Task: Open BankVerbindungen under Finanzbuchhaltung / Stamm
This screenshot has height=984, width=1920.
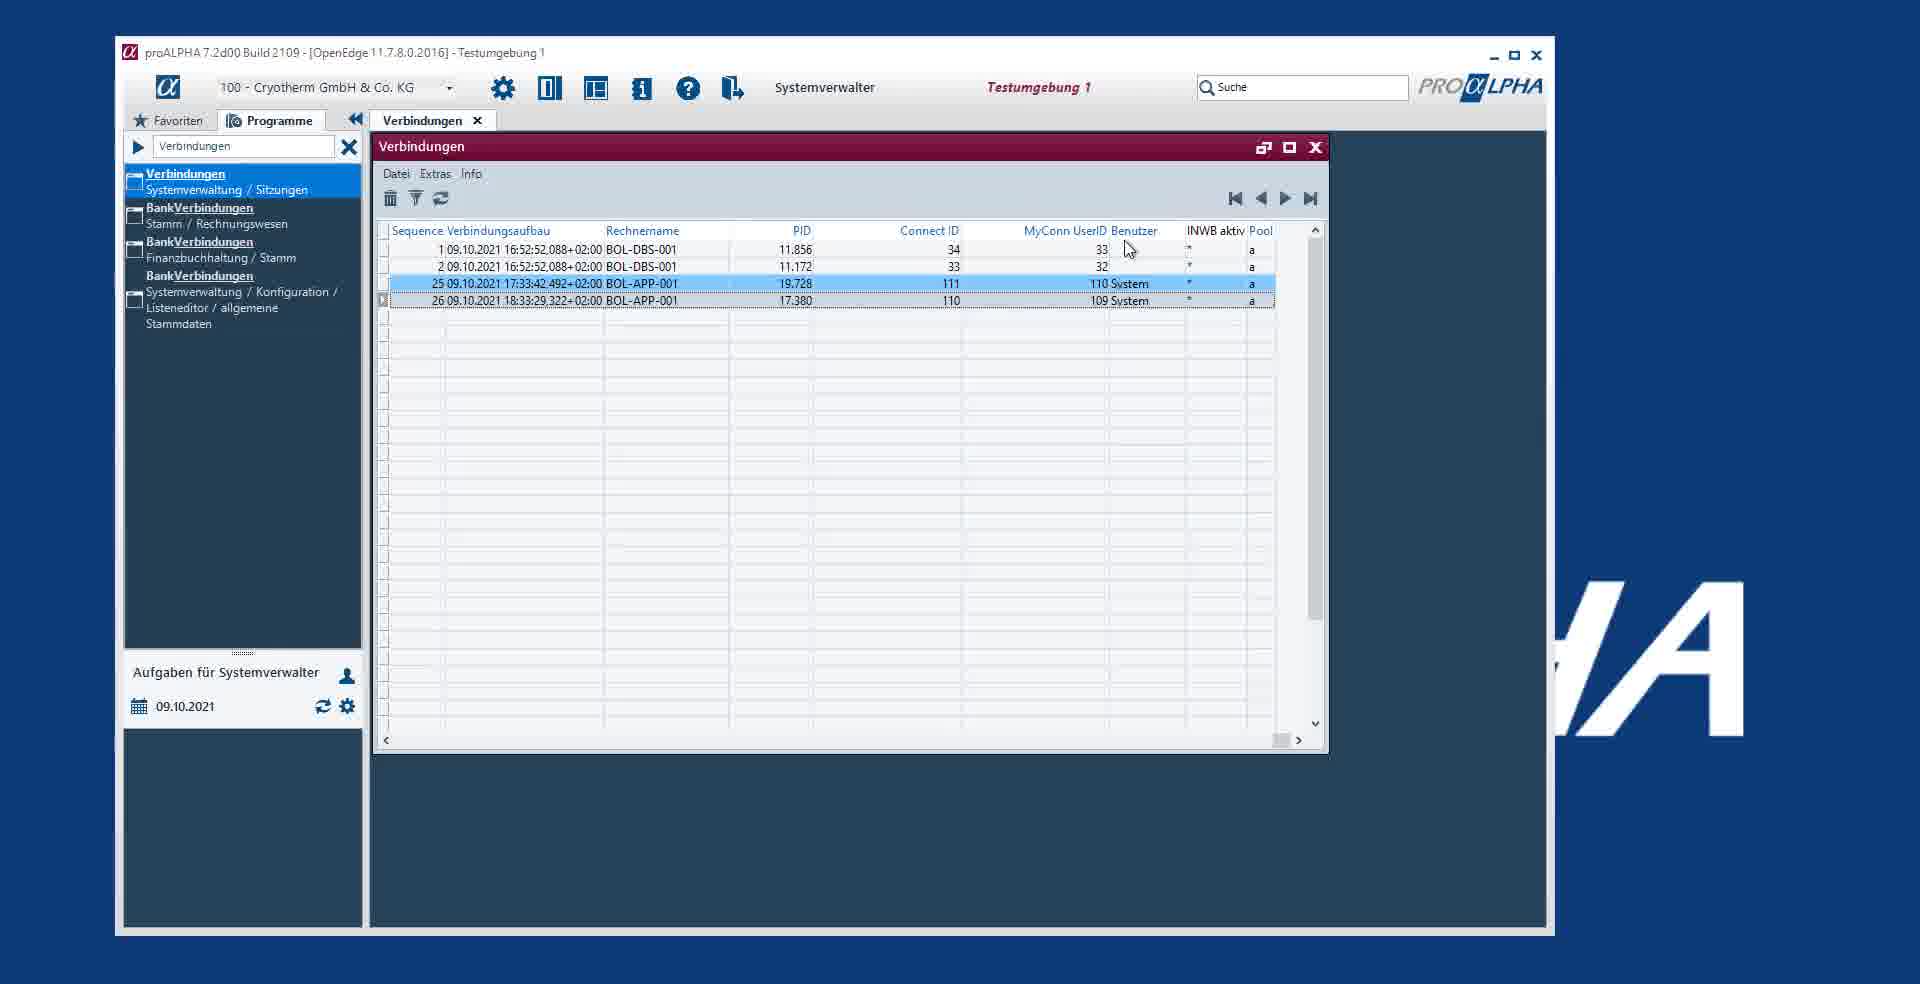Action: (x=242, y=249)
